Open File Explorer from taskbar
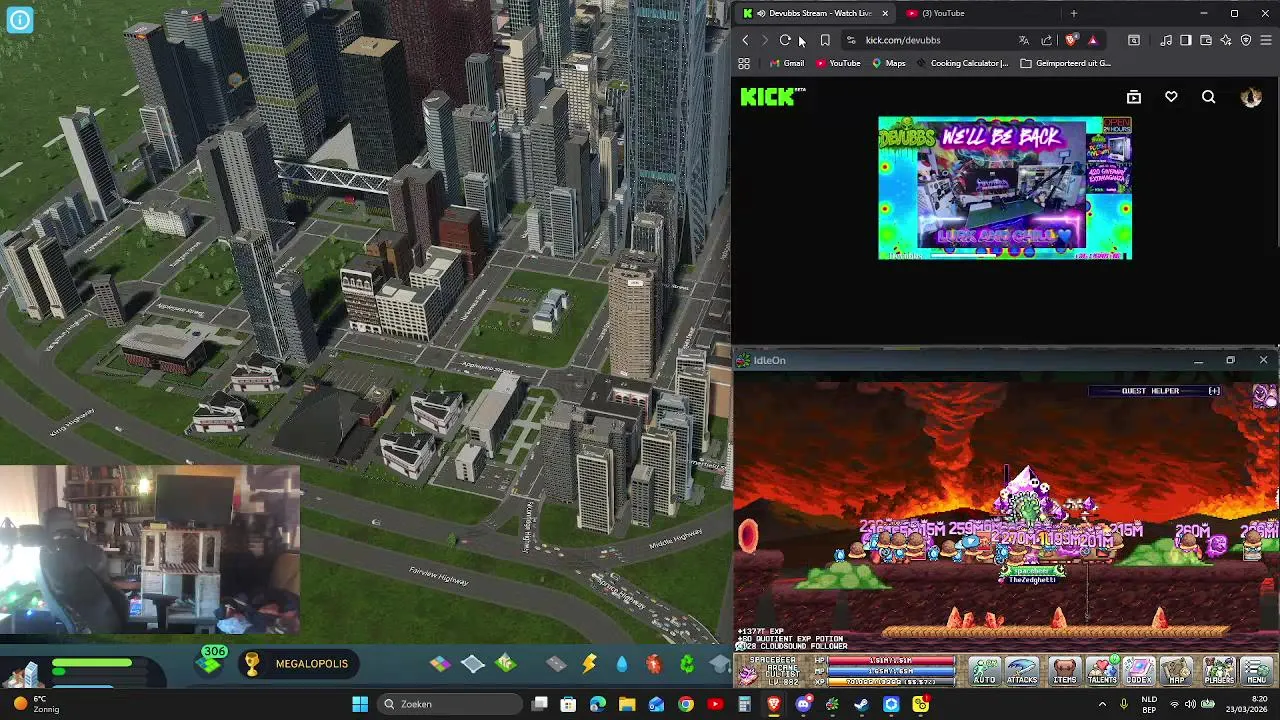 [627, 704]
